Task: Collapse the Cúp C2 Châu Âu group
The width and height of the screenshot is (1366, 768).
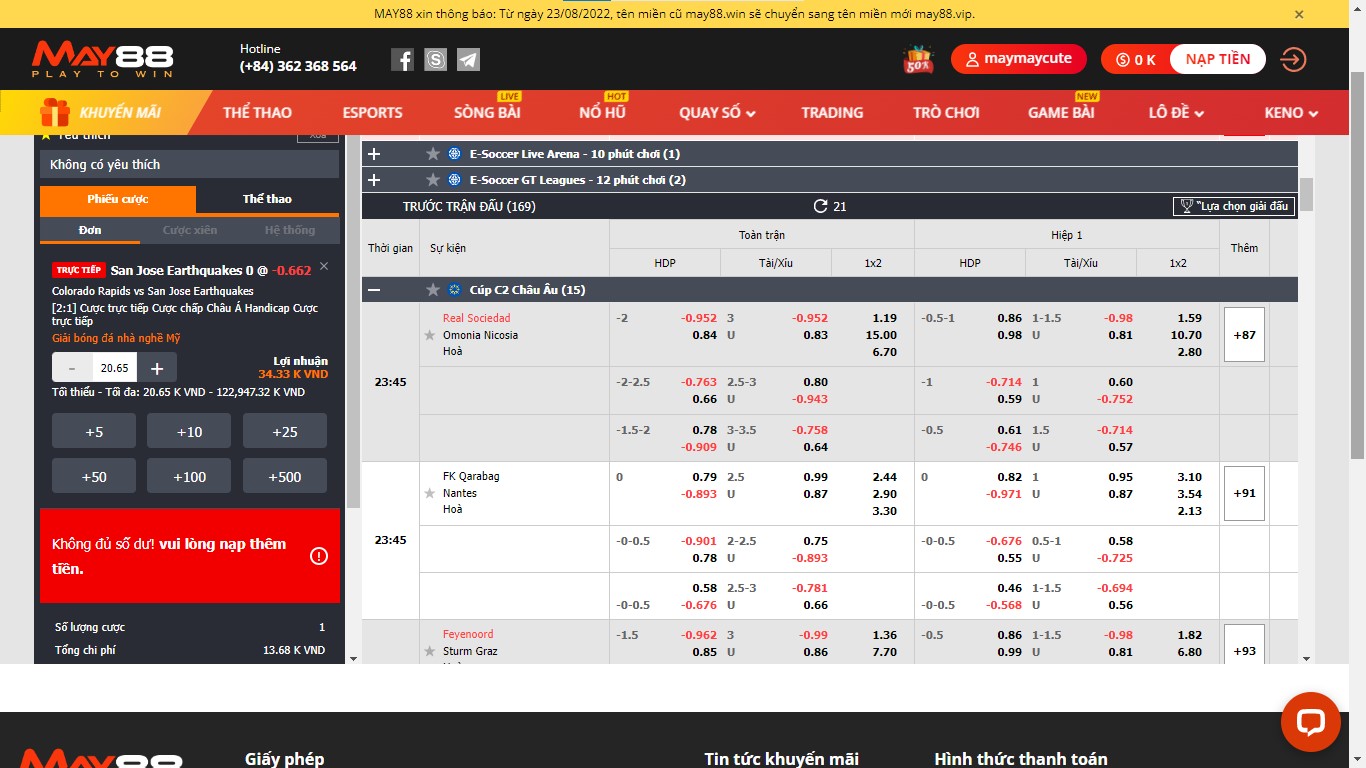Action: click(374, 290)
